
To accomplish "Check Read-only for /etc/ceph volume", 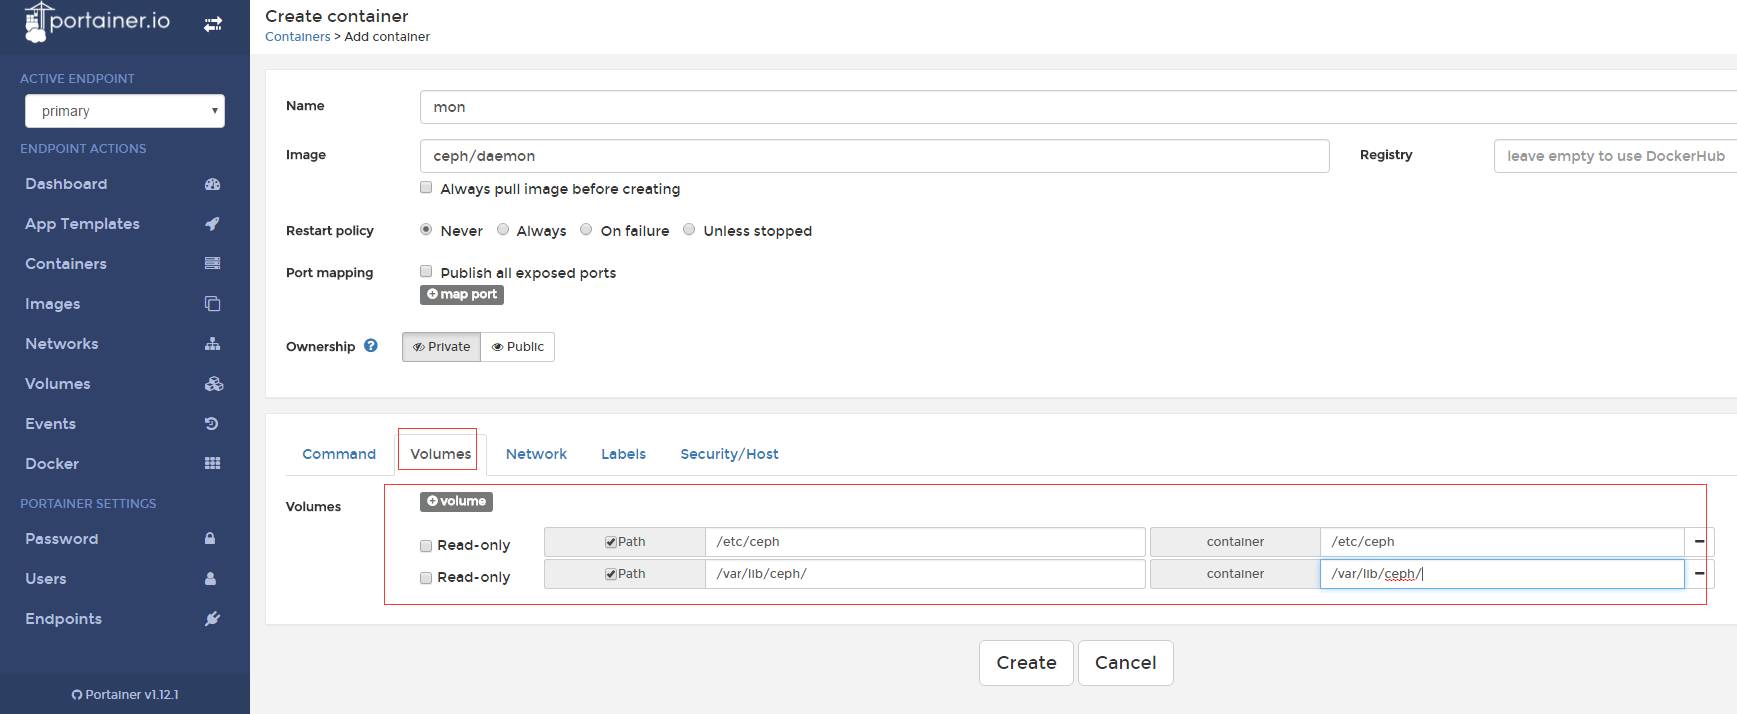I will [426, 546].
